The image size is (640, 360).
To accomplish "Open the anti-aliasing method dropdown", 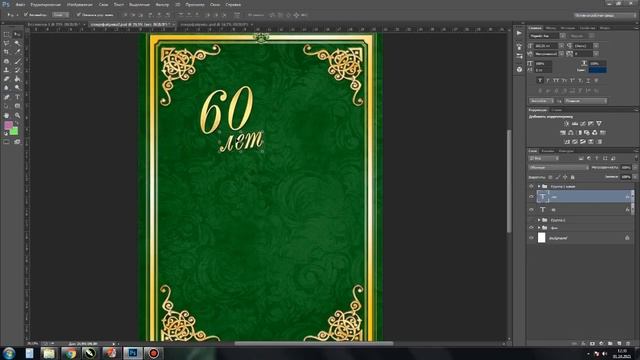I will 586,100.
